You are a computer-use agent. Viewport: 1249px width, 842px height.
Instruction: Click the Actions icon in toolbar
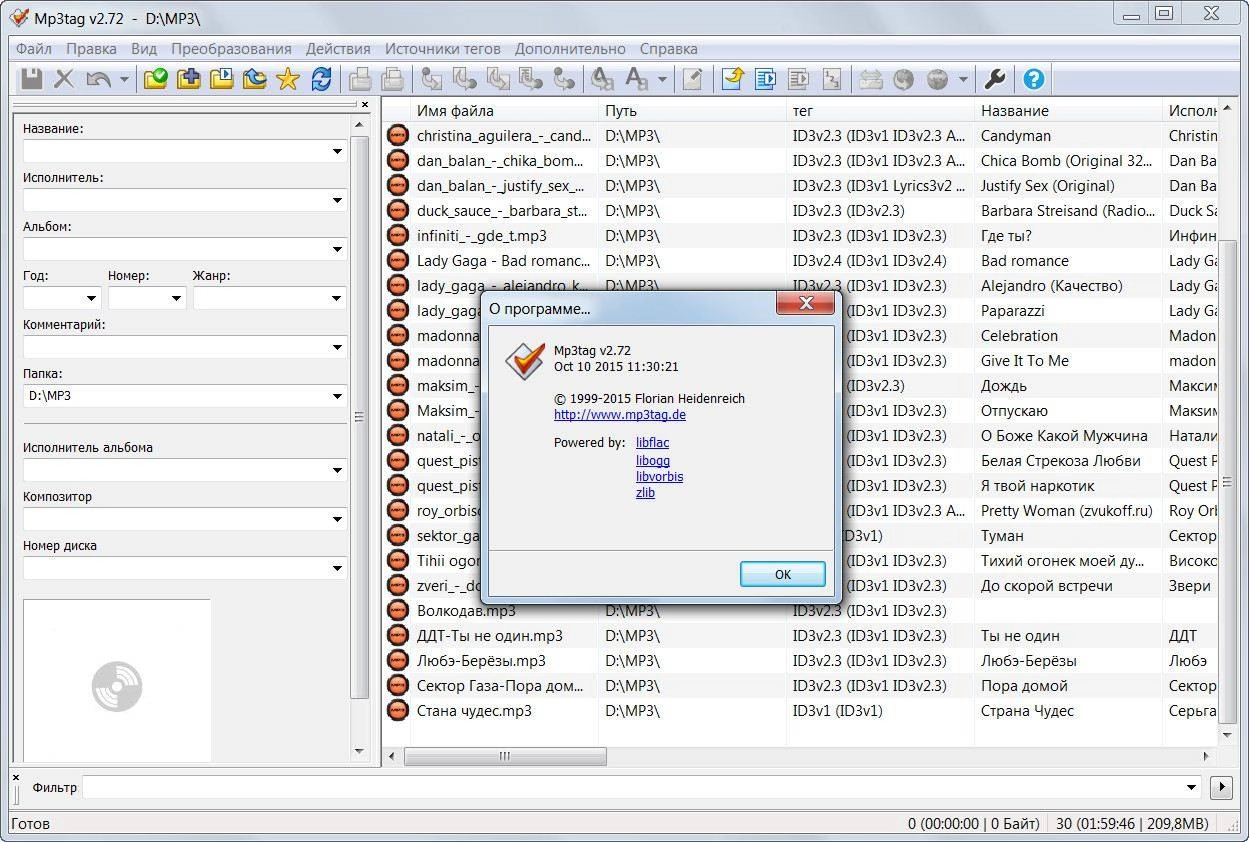click(603, 79)
